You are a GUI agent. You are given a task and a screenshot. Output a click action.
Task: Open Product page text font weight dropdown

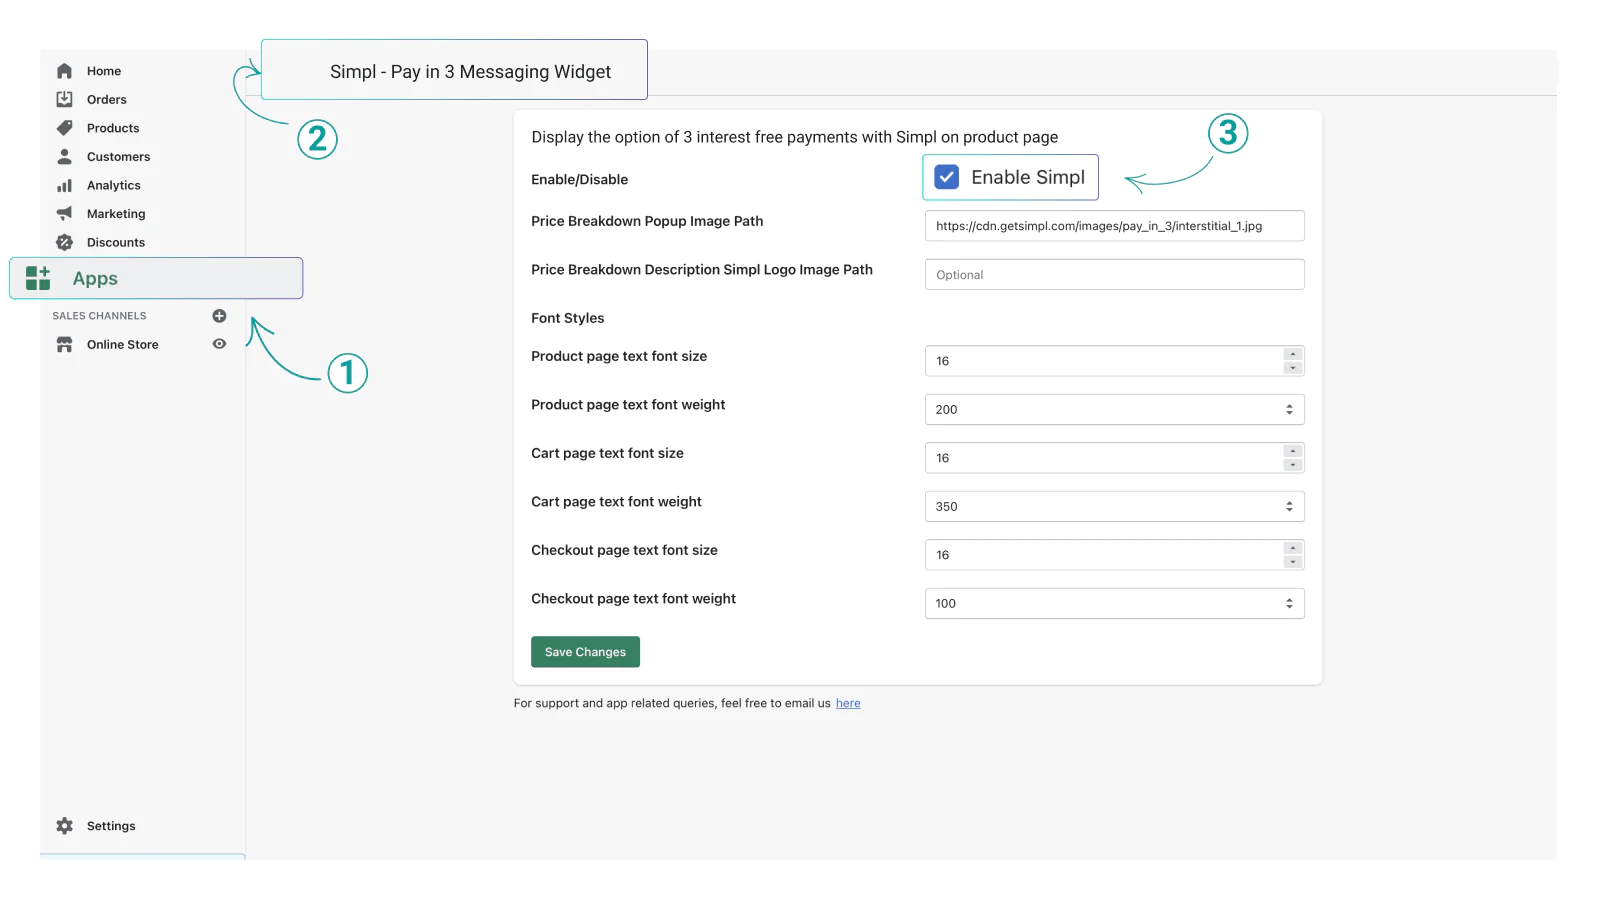pos(1114,410)
